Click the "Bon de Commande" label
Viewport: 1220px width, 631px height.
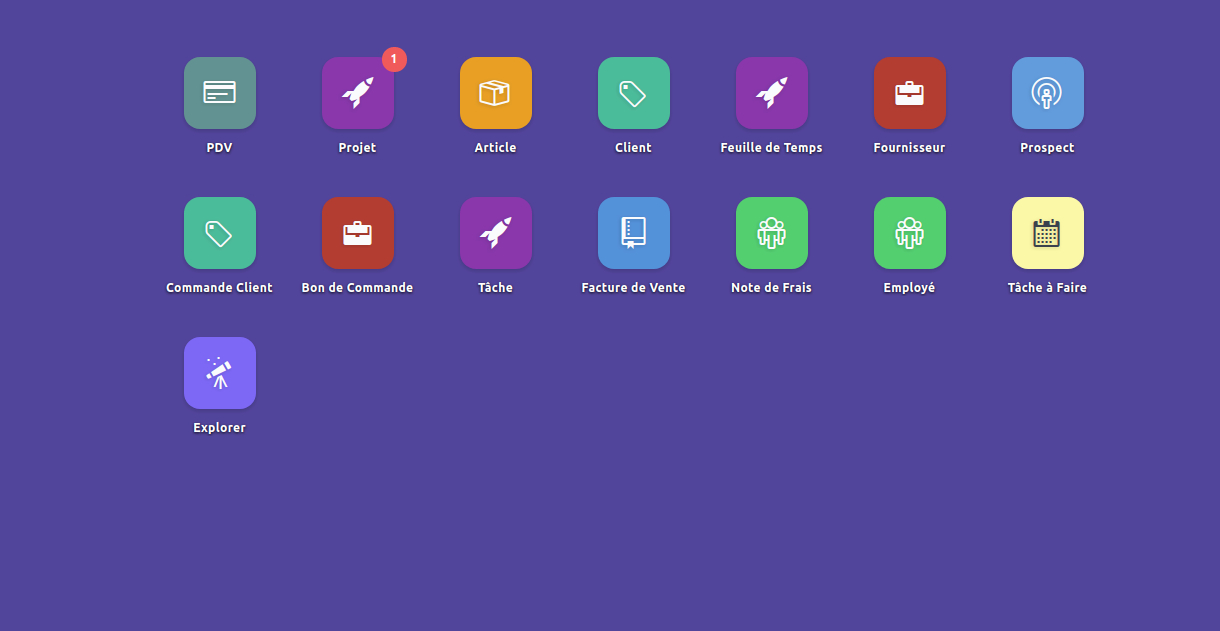tap(358, 288)
